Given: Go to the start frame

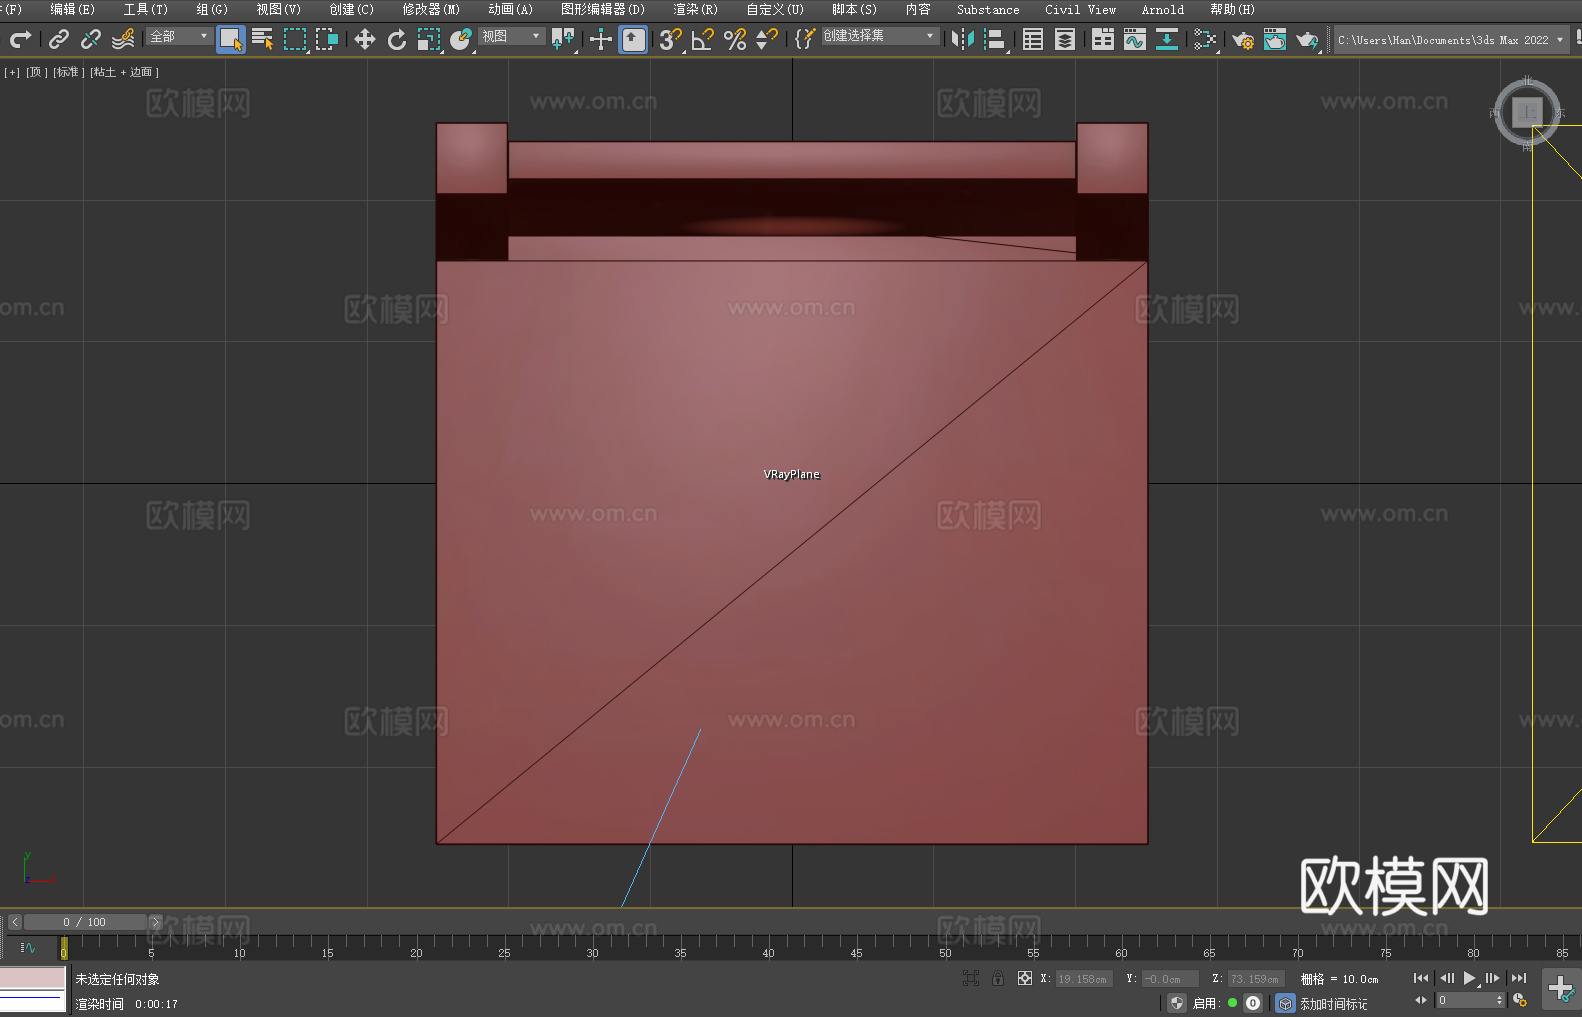Looking at the screenshot, I should [1420, 978].
